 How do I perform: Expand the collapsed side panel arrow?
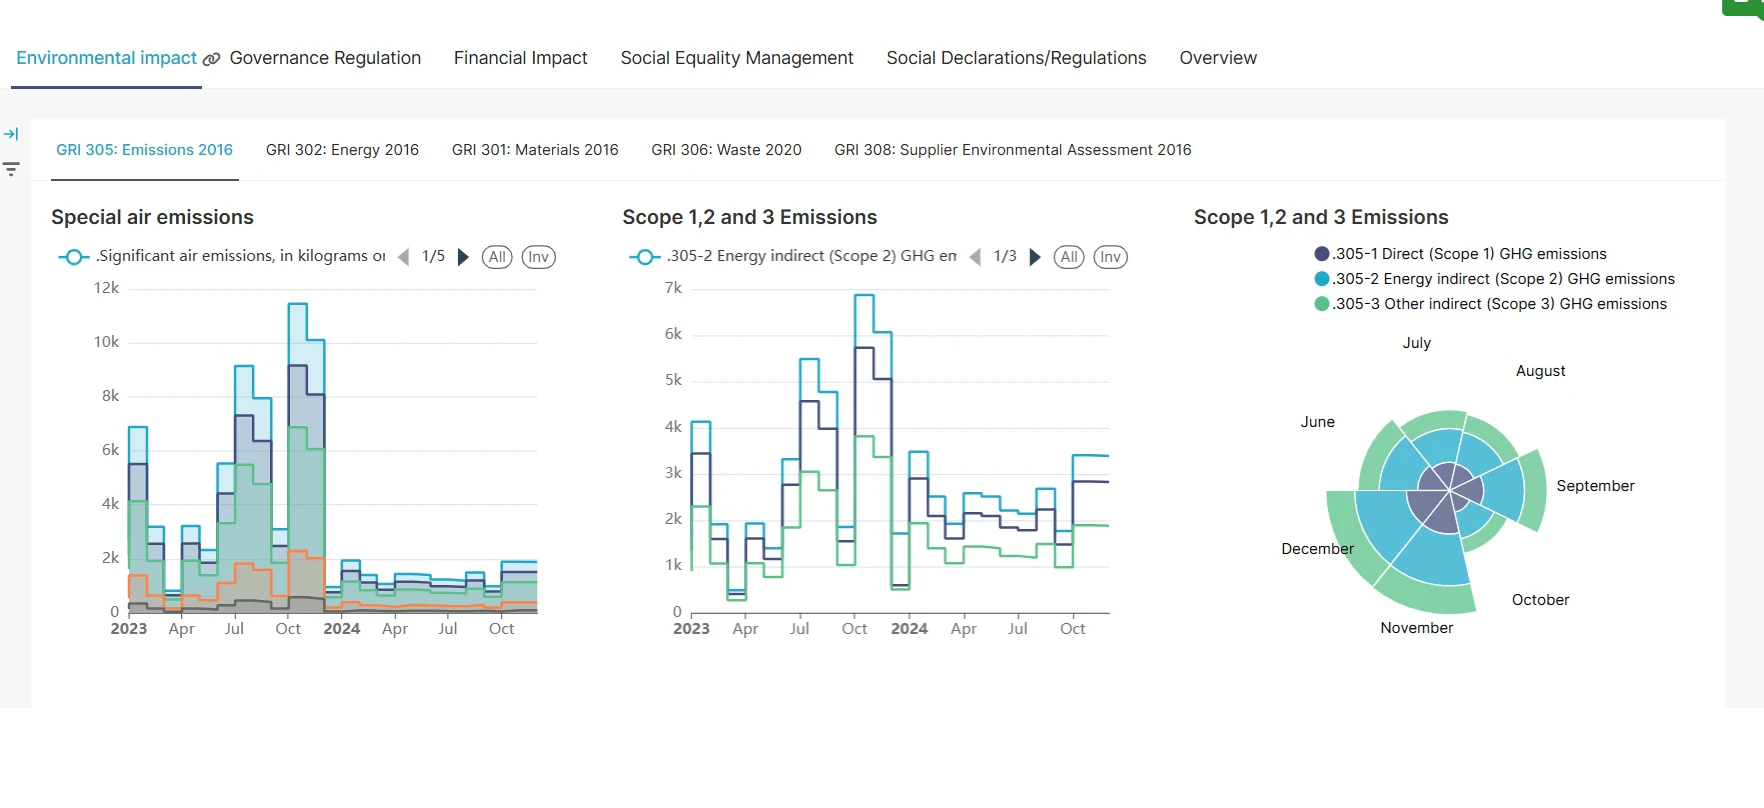(11, 134)
